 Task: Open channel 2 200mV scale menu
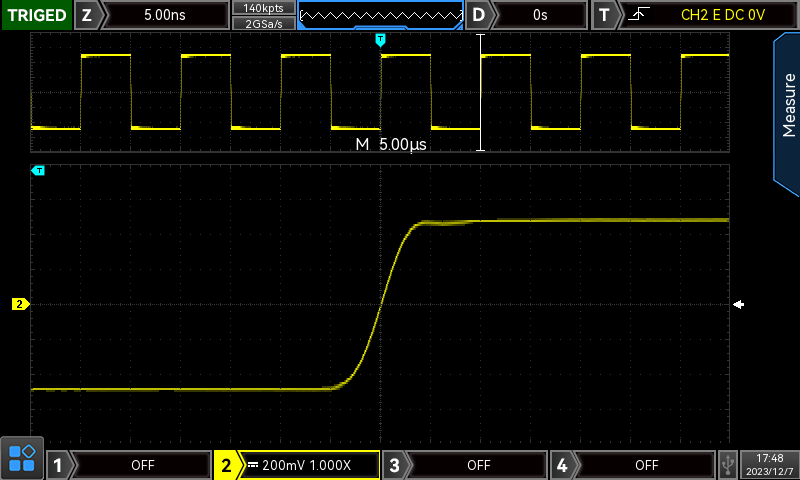310,465
